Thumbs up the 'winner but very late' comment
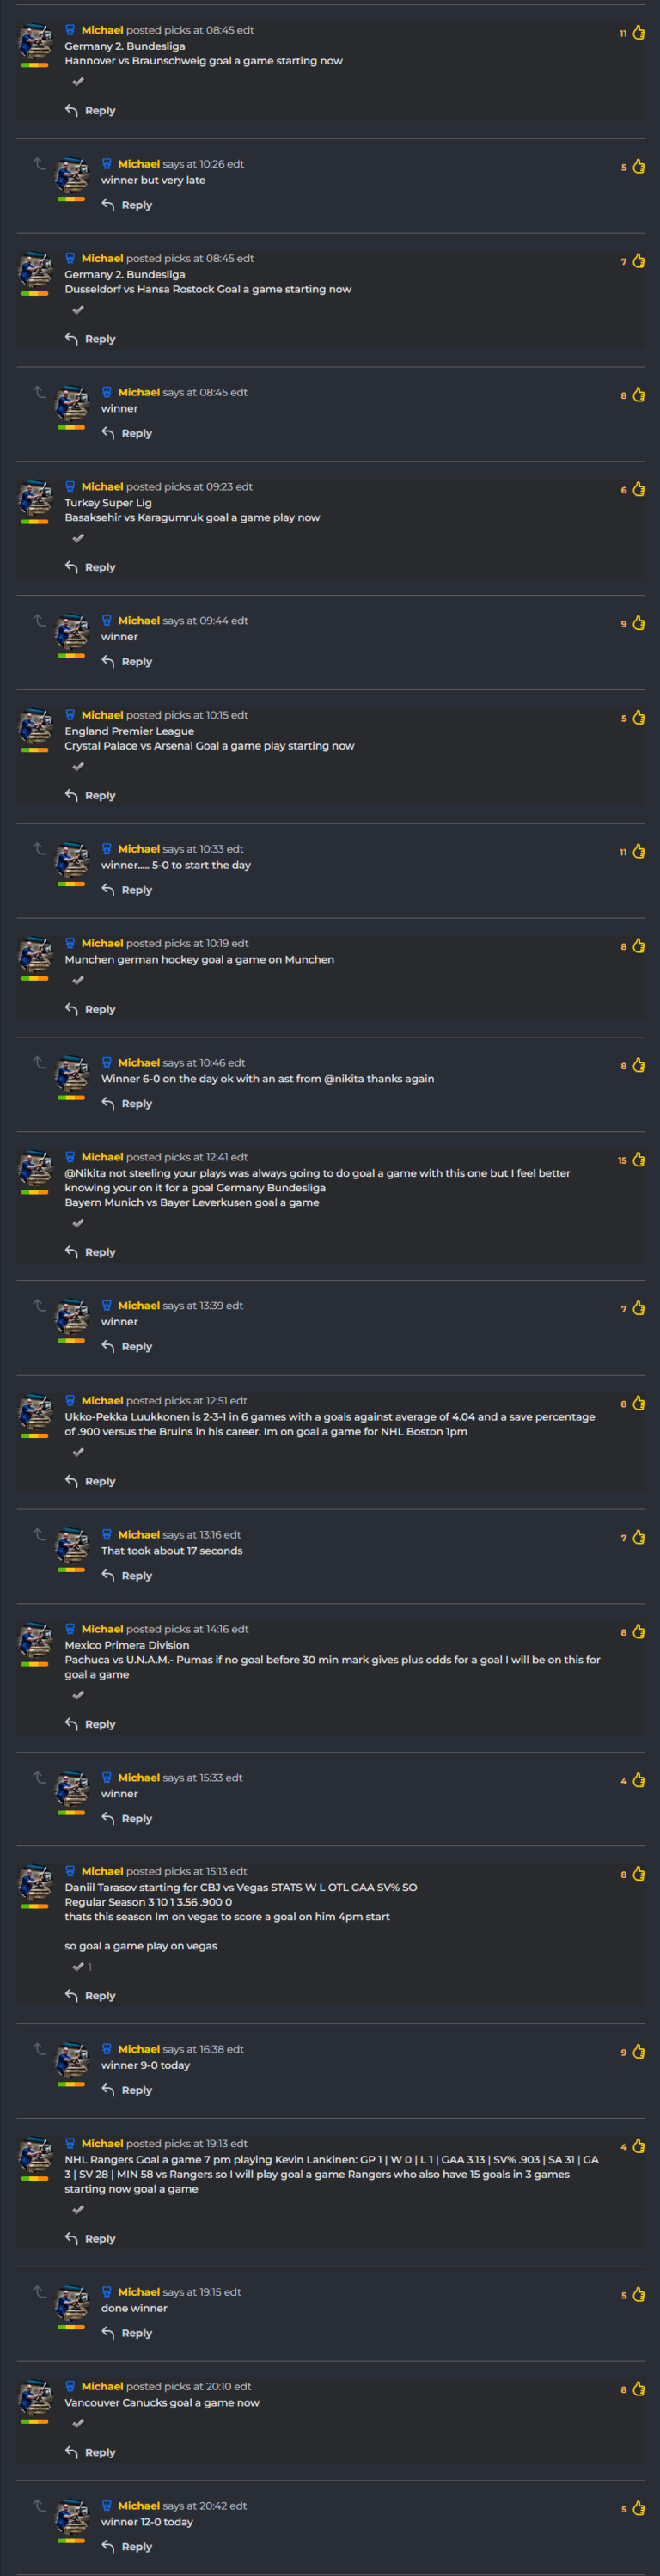This screenshot has height=2576, width=660. point(638,167)
